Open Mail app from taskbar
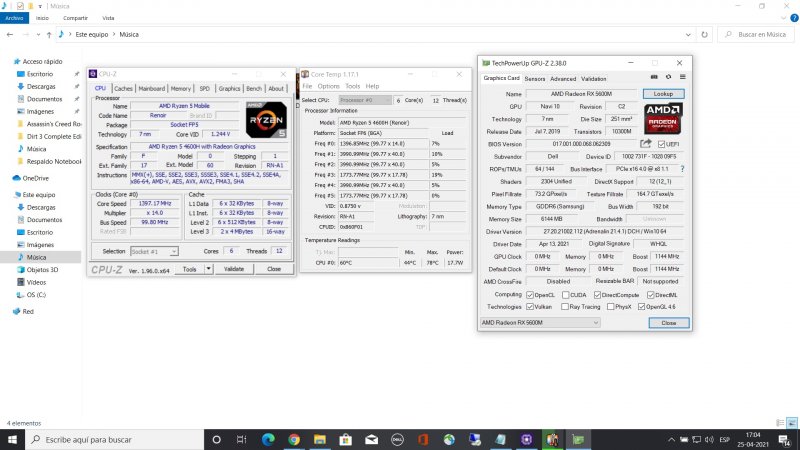The width and height of the screenshot is (800, 450). pos(371,439)
